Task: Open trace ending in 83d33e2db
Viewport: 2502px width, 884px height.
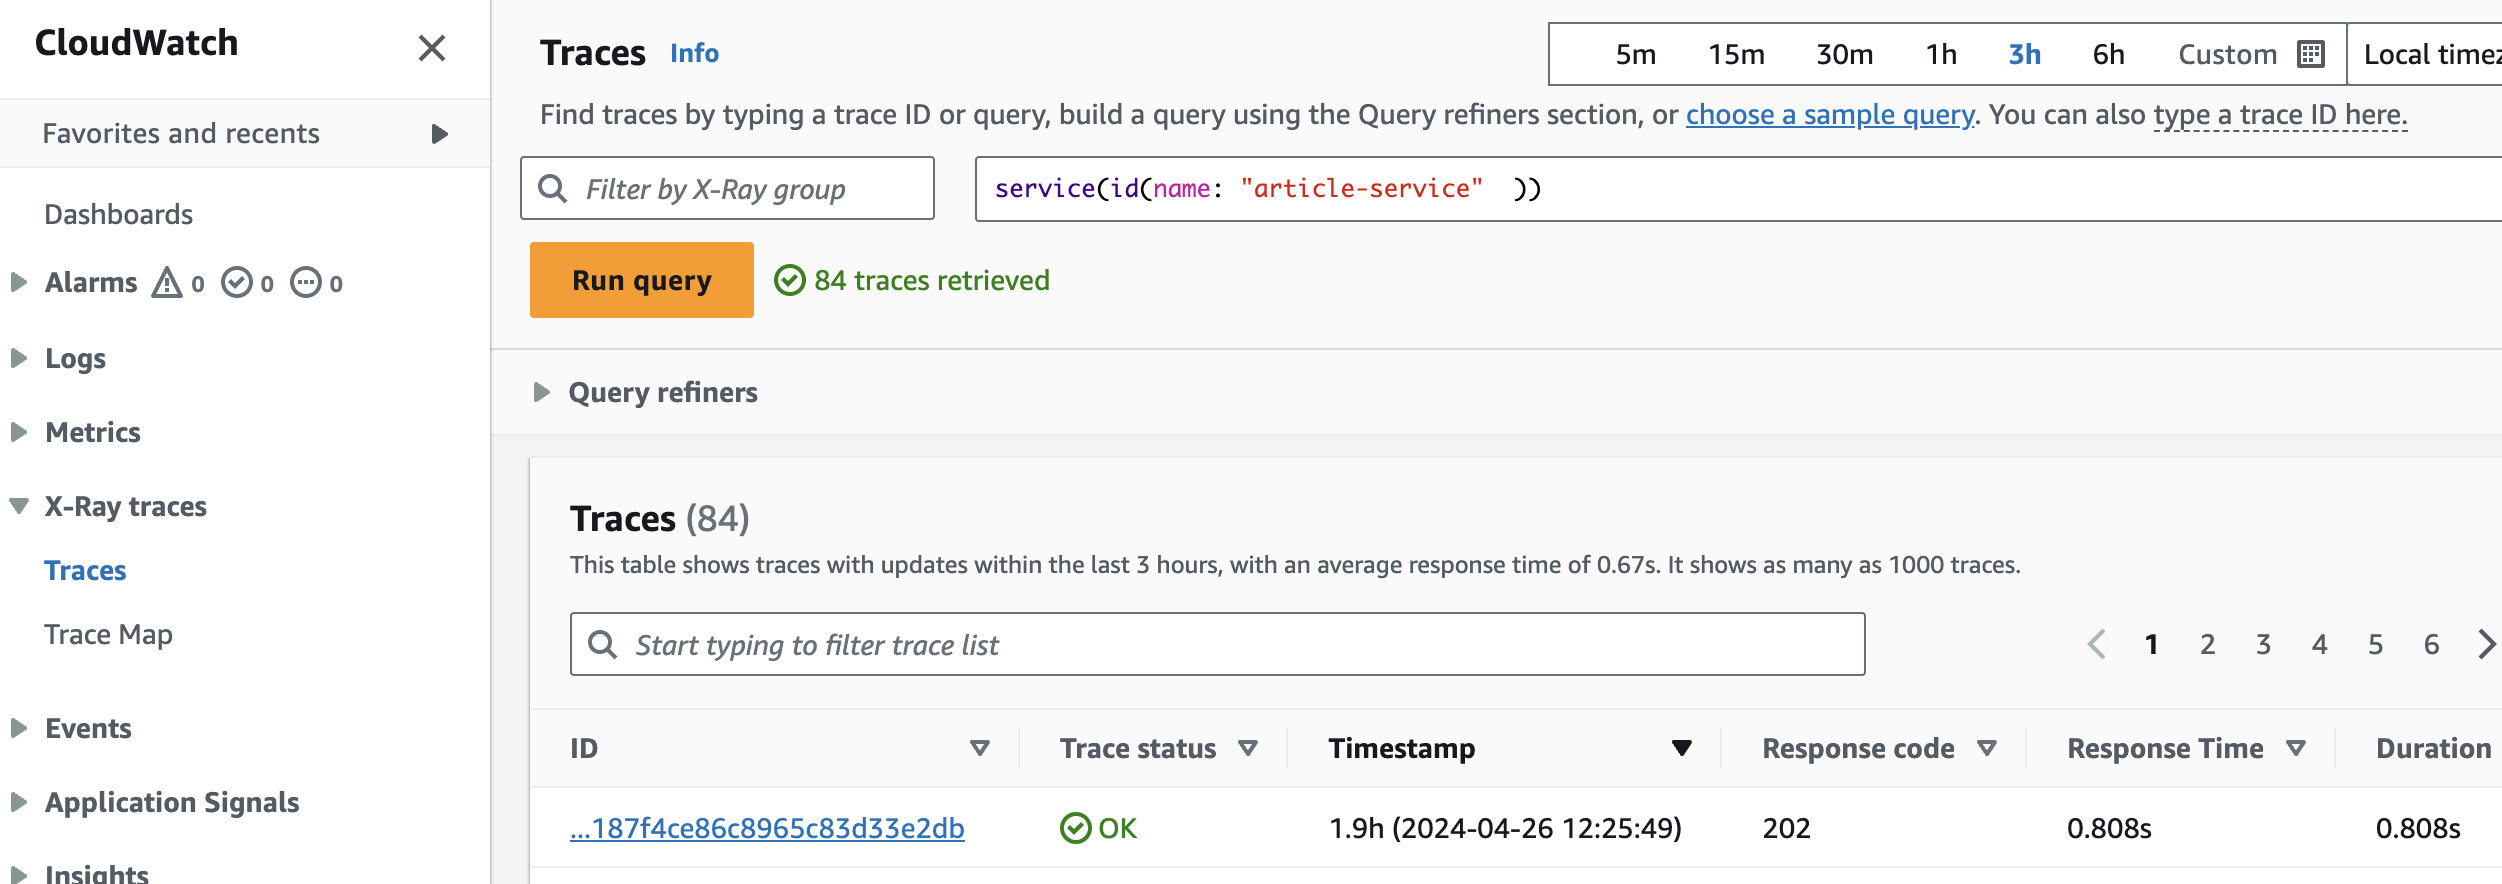Action: tap(767, 828)
